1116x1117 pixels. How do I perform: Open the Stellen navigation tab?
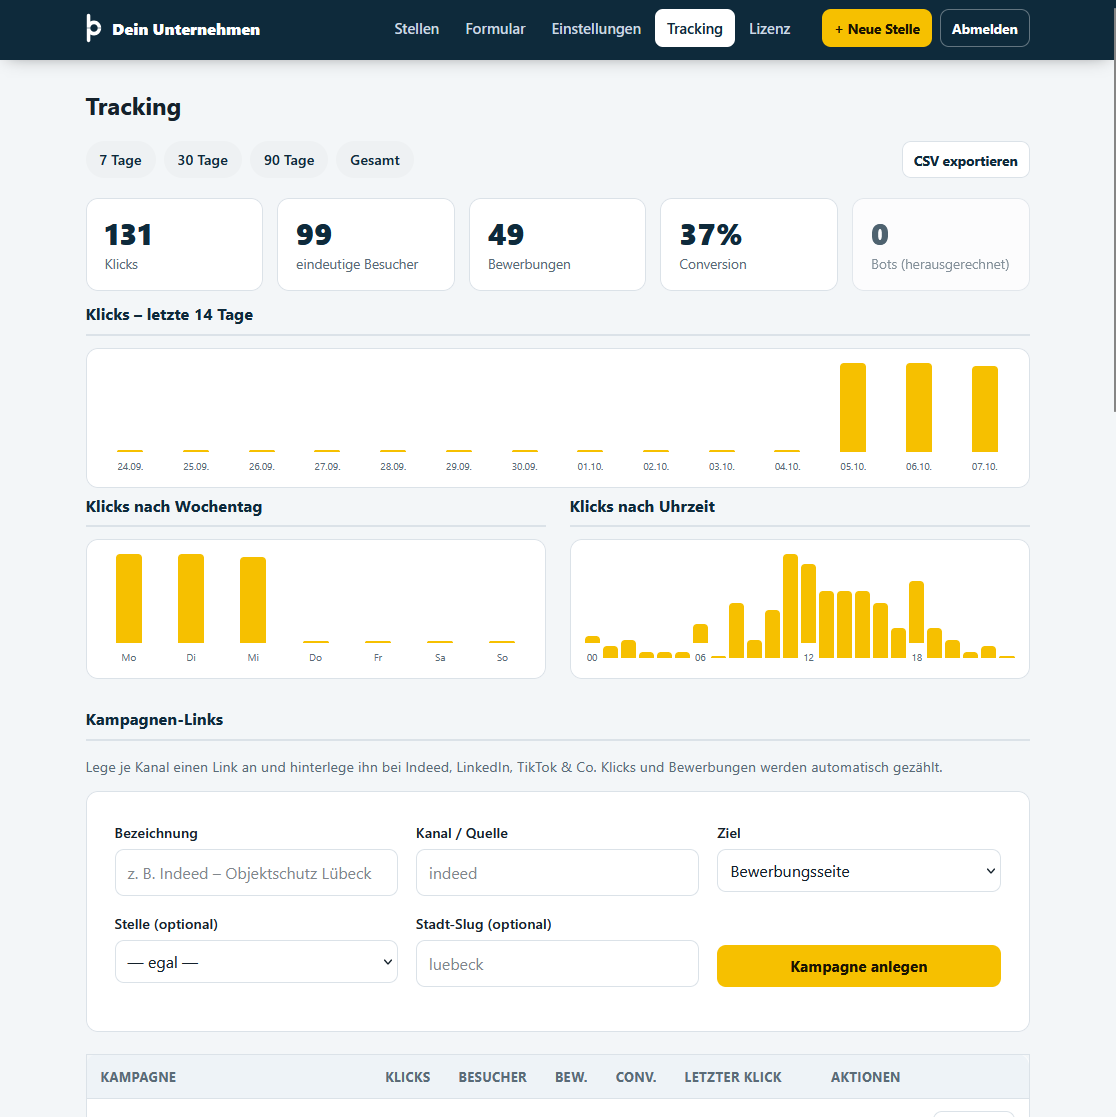pyautogui.click(x=417, y=28)
